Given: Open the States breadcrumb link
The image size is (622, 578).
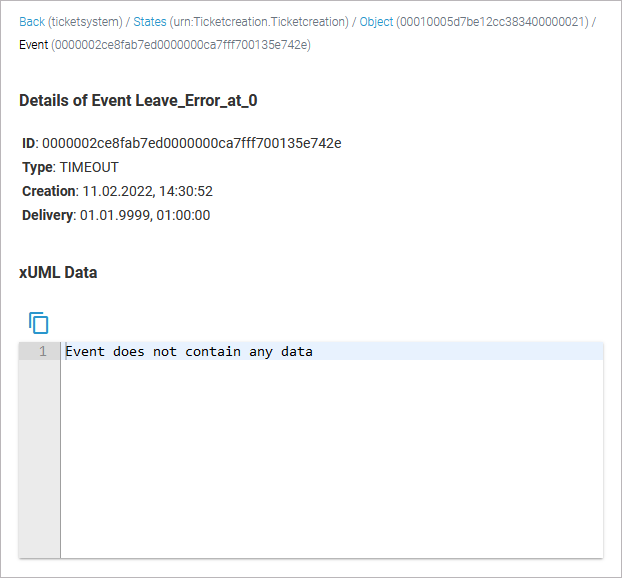Looking at the screenshot, I should click(x=150, y=21).
